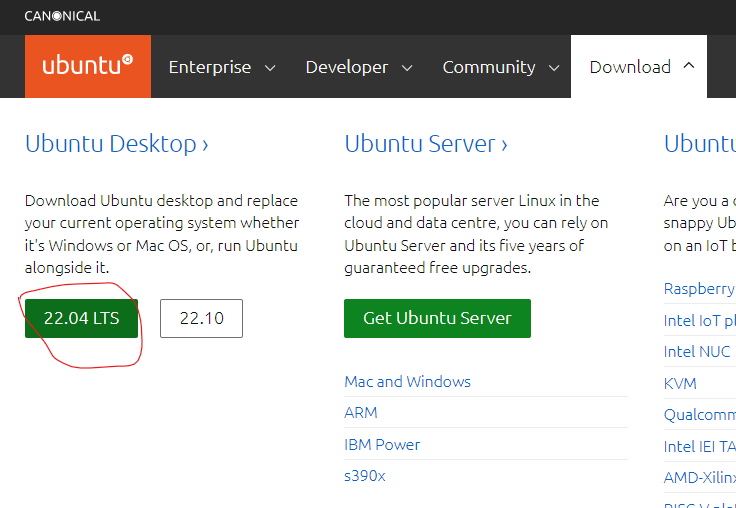Open the KVM link

[x=680, y=384]
